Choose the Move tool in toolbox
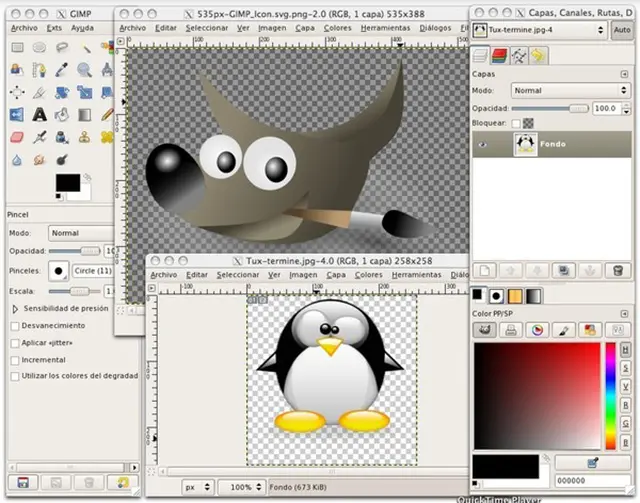Viewport: 640px width, 503px height. [17, 92]
